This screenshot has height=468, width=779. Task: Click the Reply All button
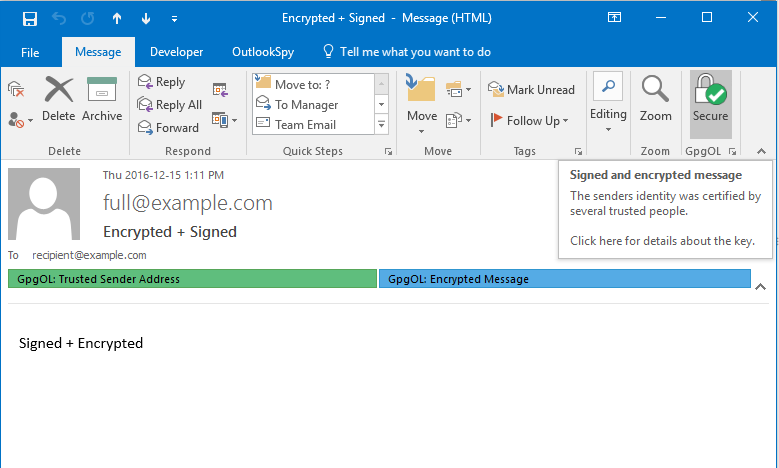(x=169, y=105)
